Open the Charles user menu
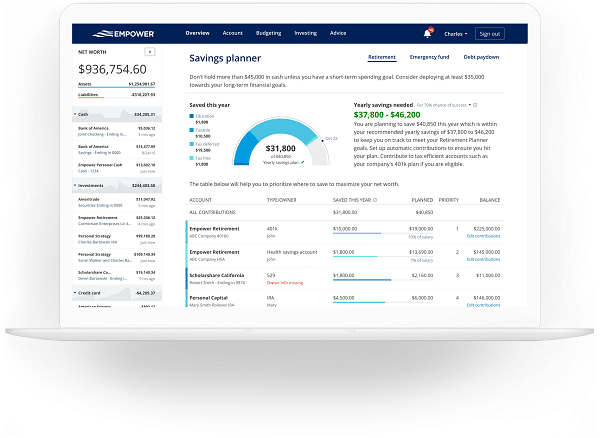The height and width of the screenshot is (438, 600). click(x=453, y=33)
